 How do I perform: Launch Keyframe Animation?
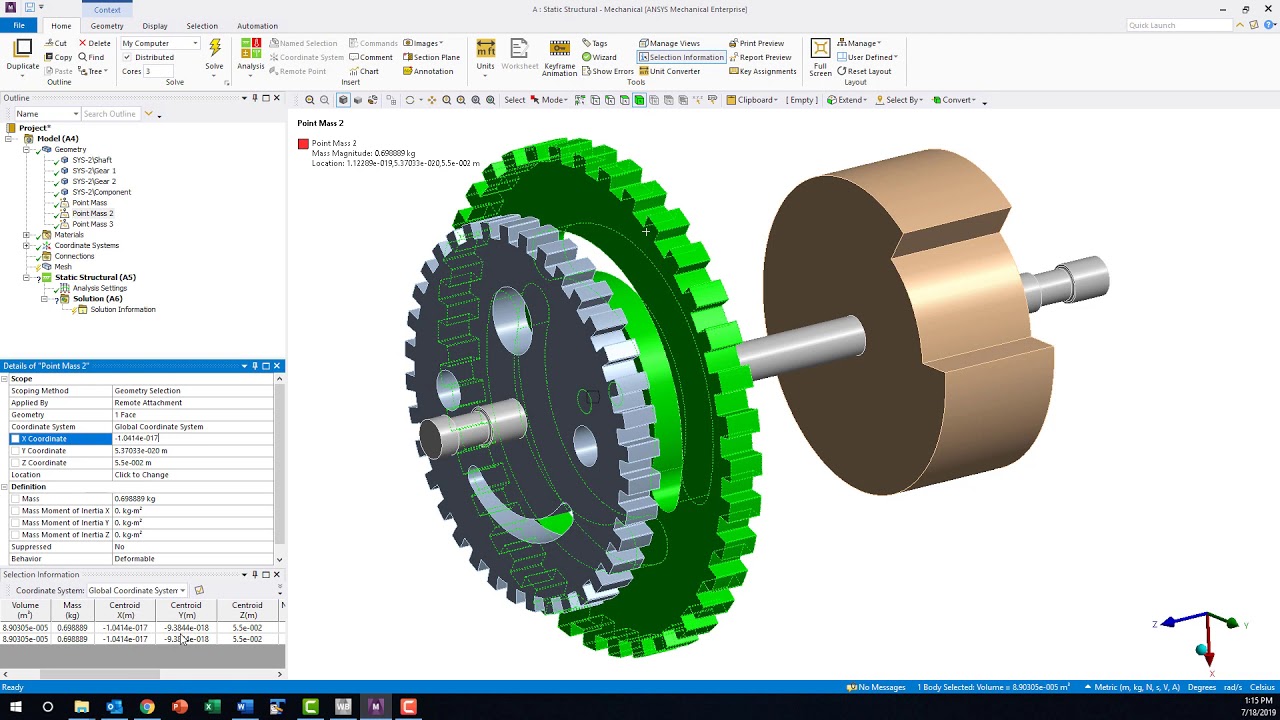click(560, 58)
